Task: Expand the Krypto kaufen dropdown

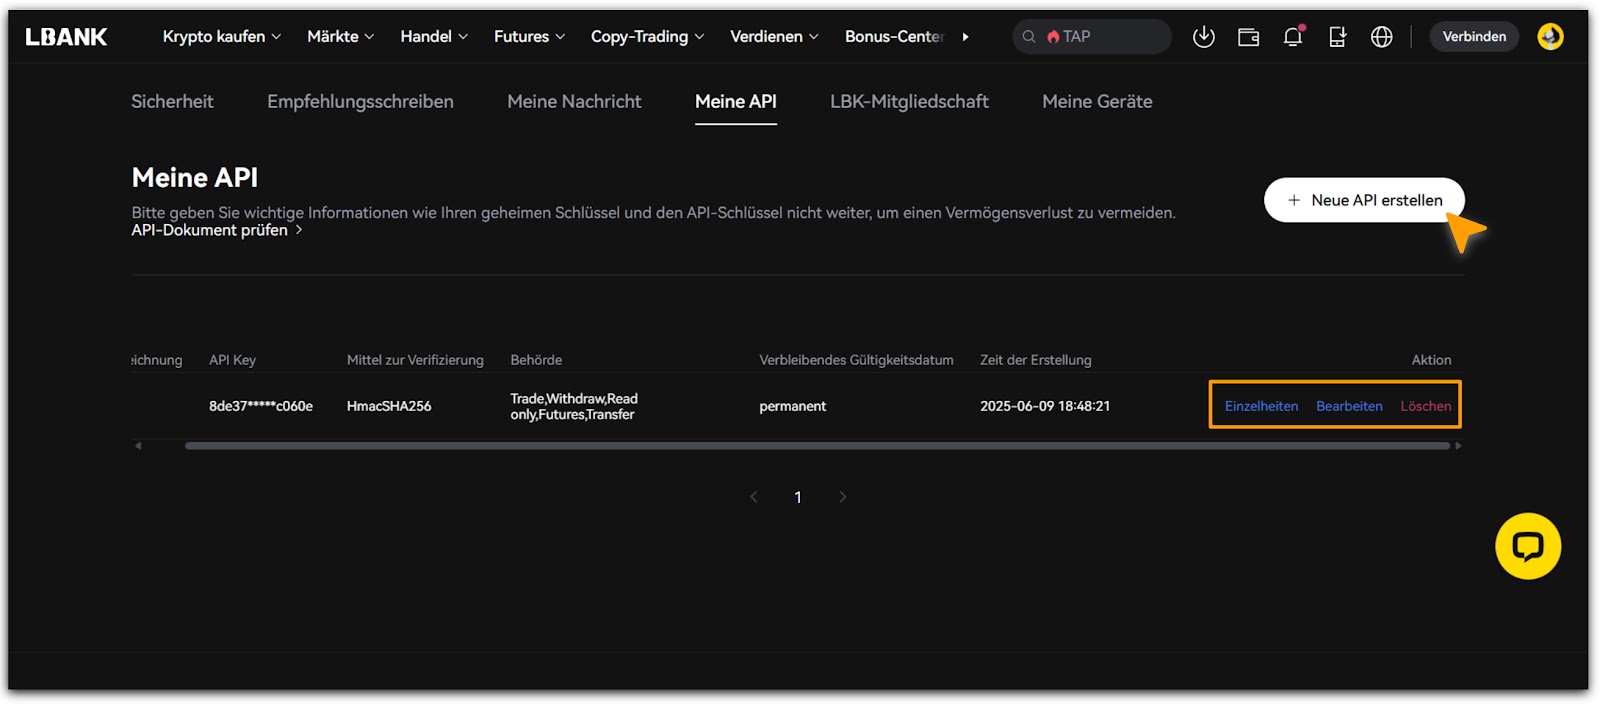Action: (x=221, y=37)
